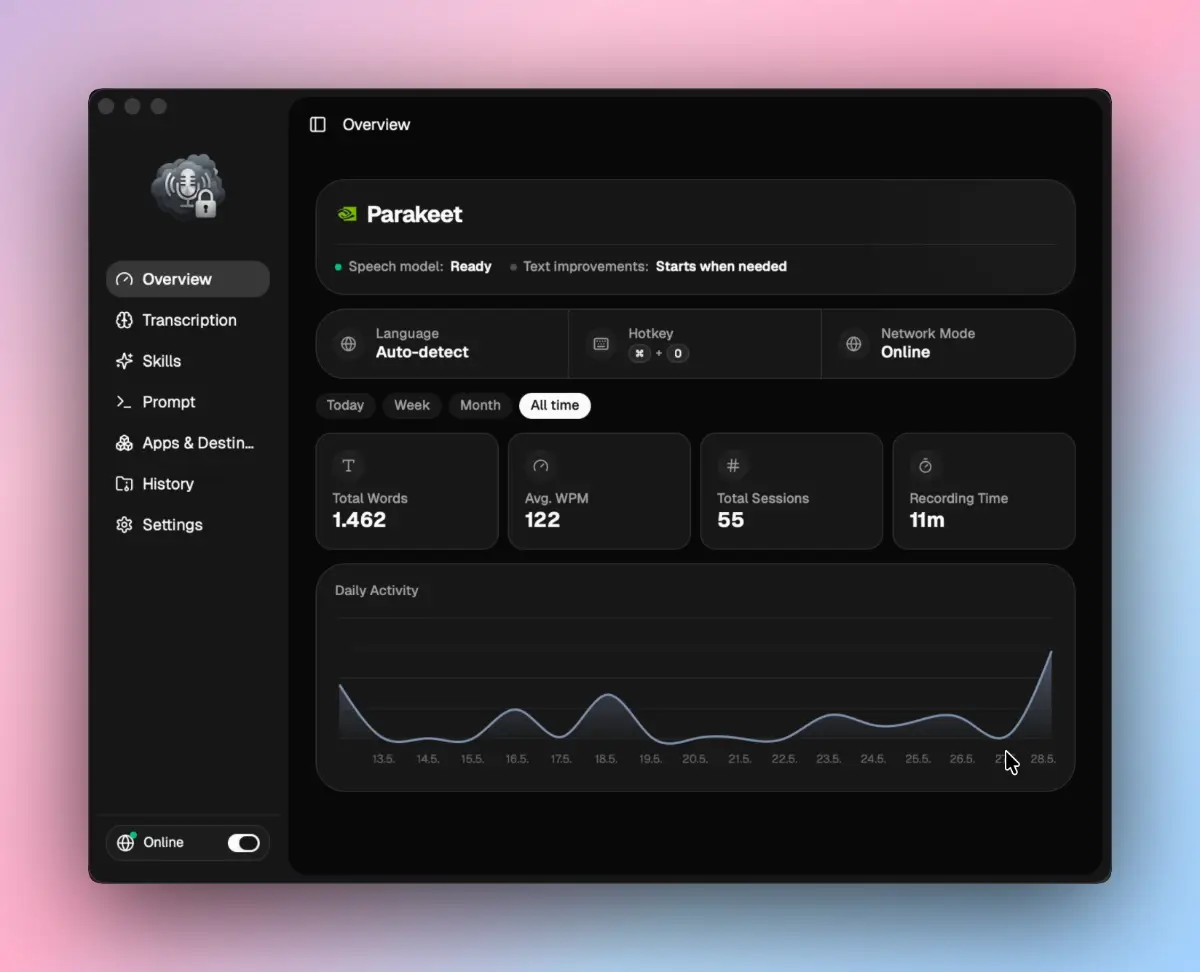
Task: Click the Hotkey keyboard icon
Action: click(601, 344)
